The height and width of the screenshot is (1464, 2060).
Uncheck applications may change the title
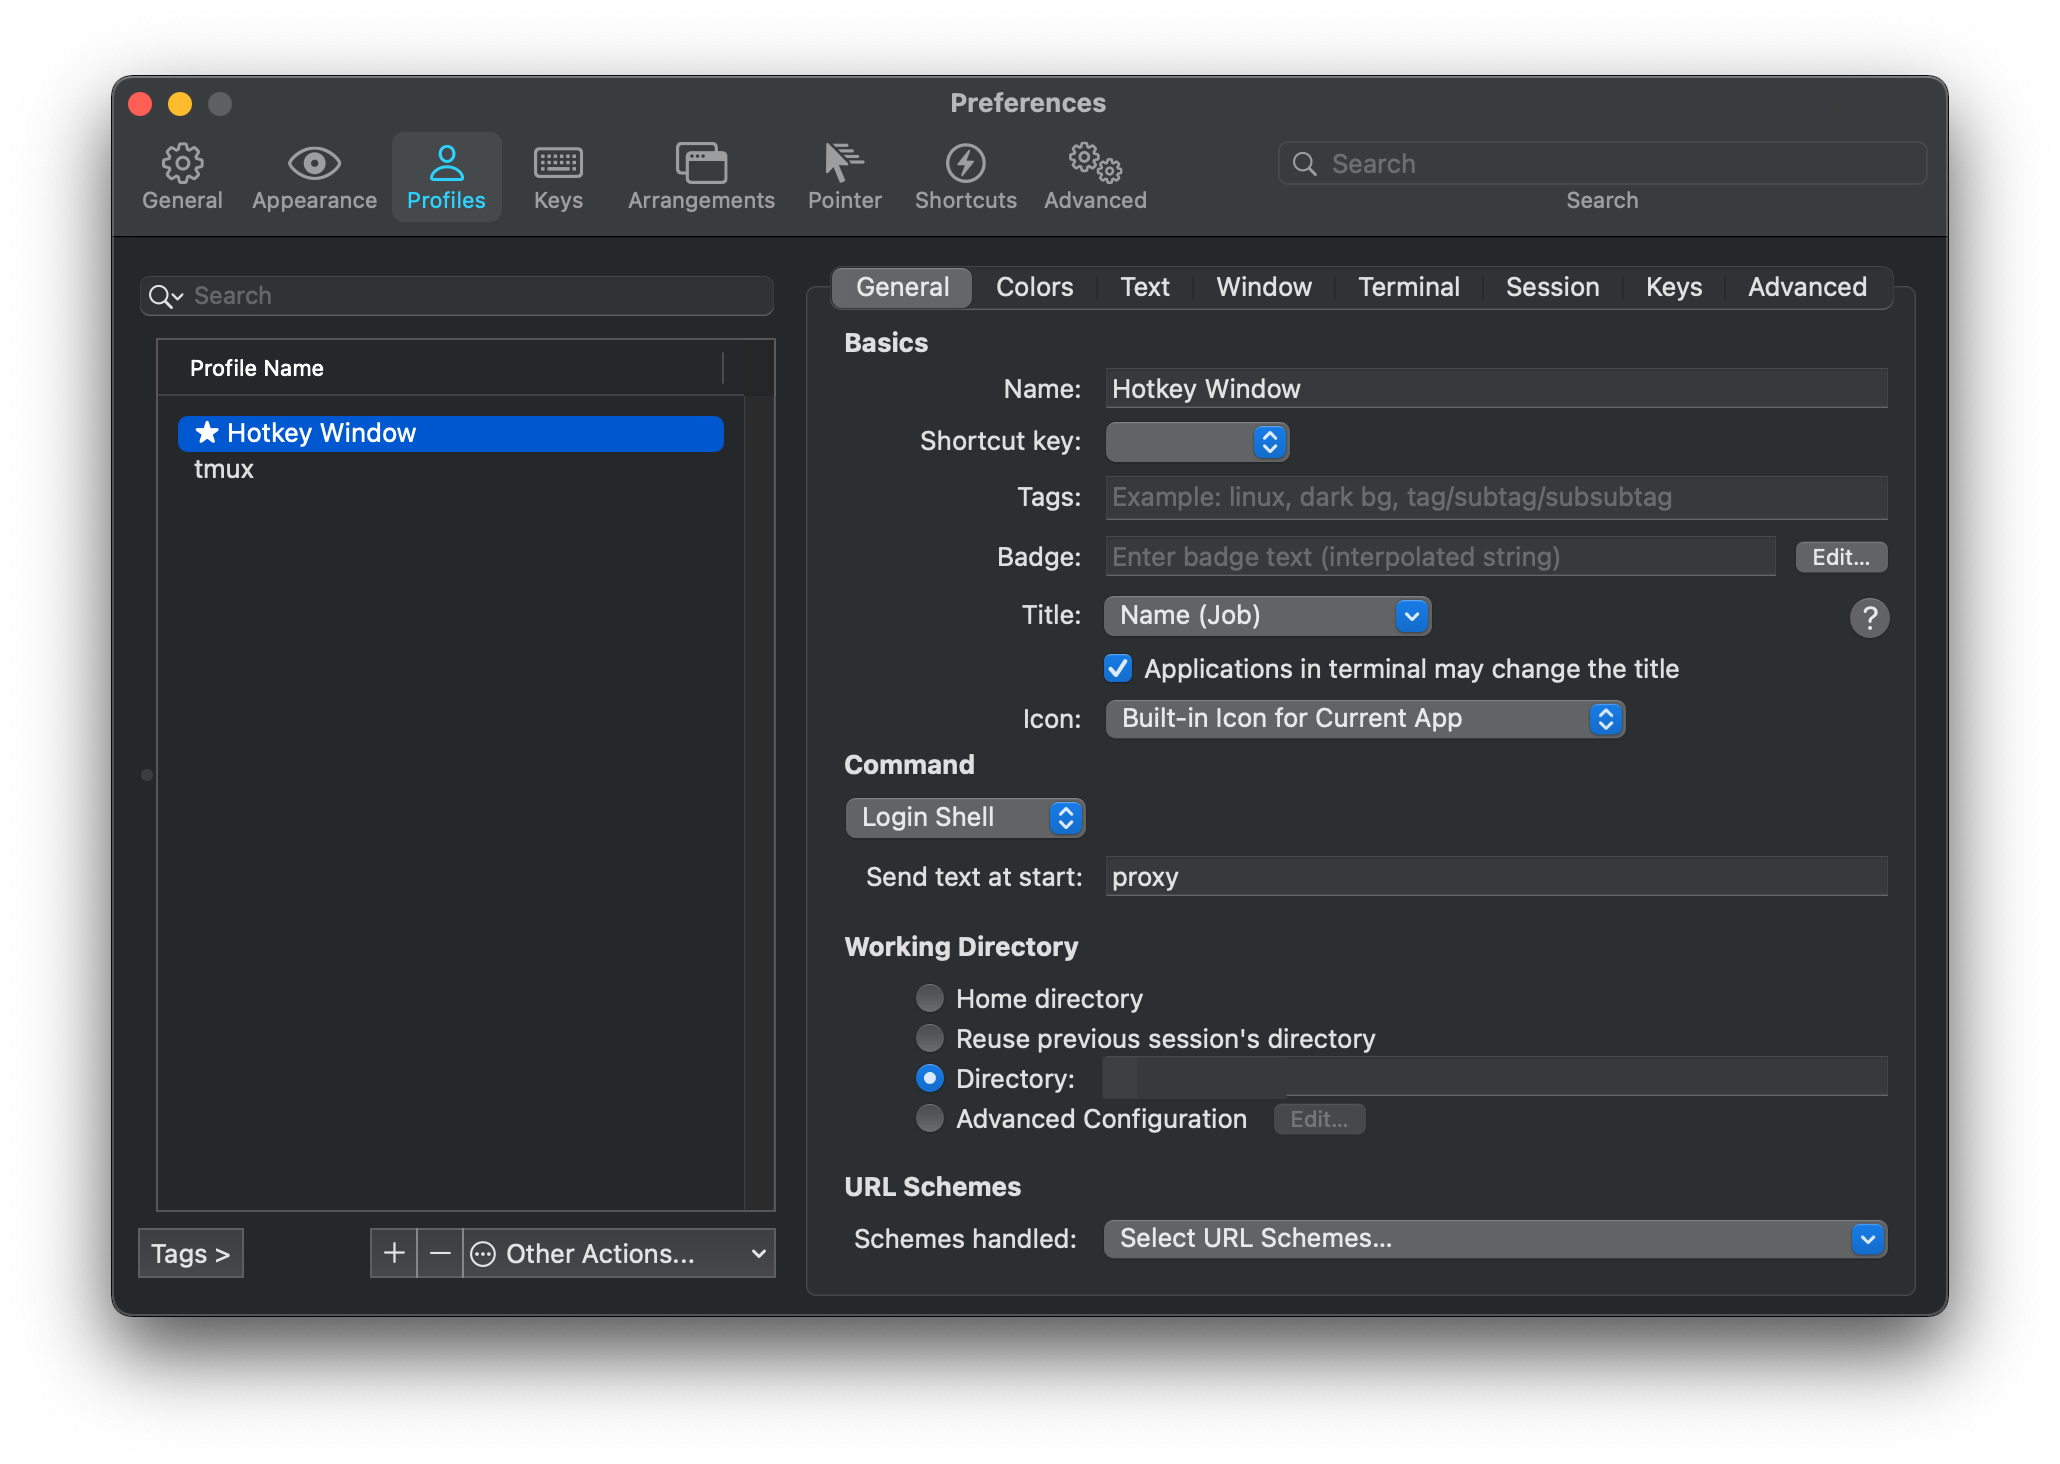click(1118, 668)
